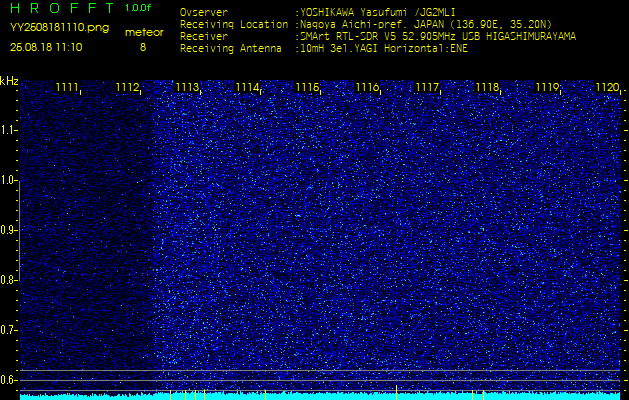Click the timestamp 25.08.18 11:10
The image size is (629, 400).
[46, 47]
